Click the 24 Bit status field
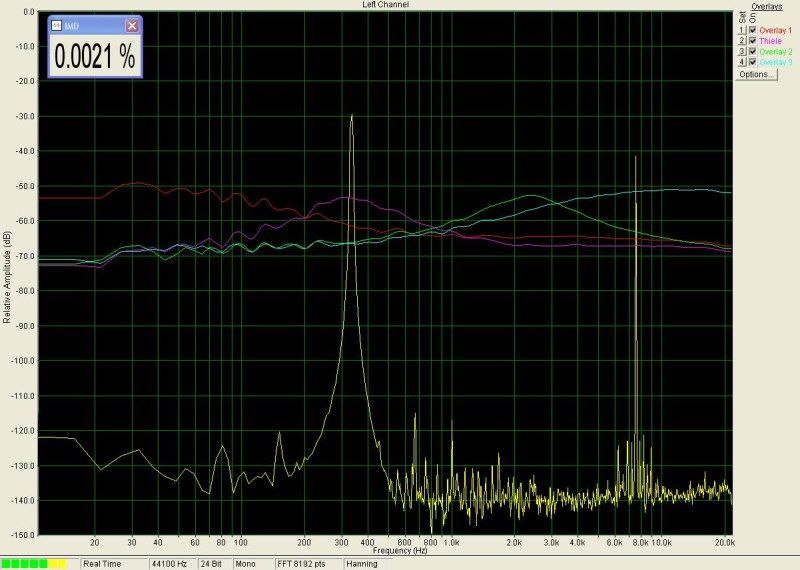Image resolution: width=800 pixels, height=570 pixels. pyautogui.click(x=213, y=564)
